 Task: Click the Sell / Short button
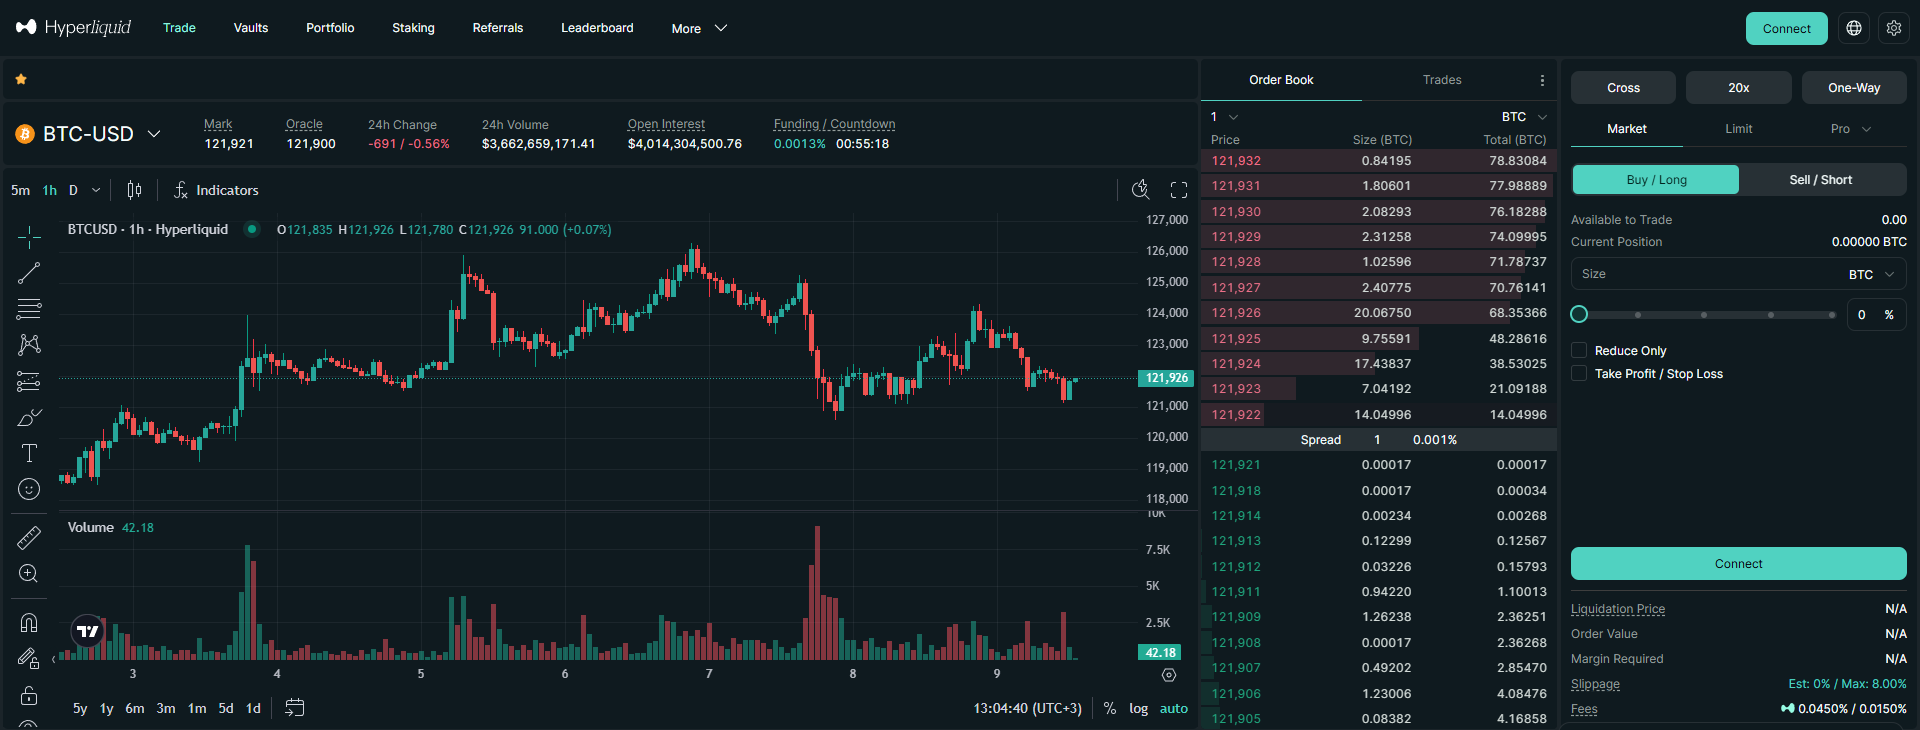[1820, 180]
